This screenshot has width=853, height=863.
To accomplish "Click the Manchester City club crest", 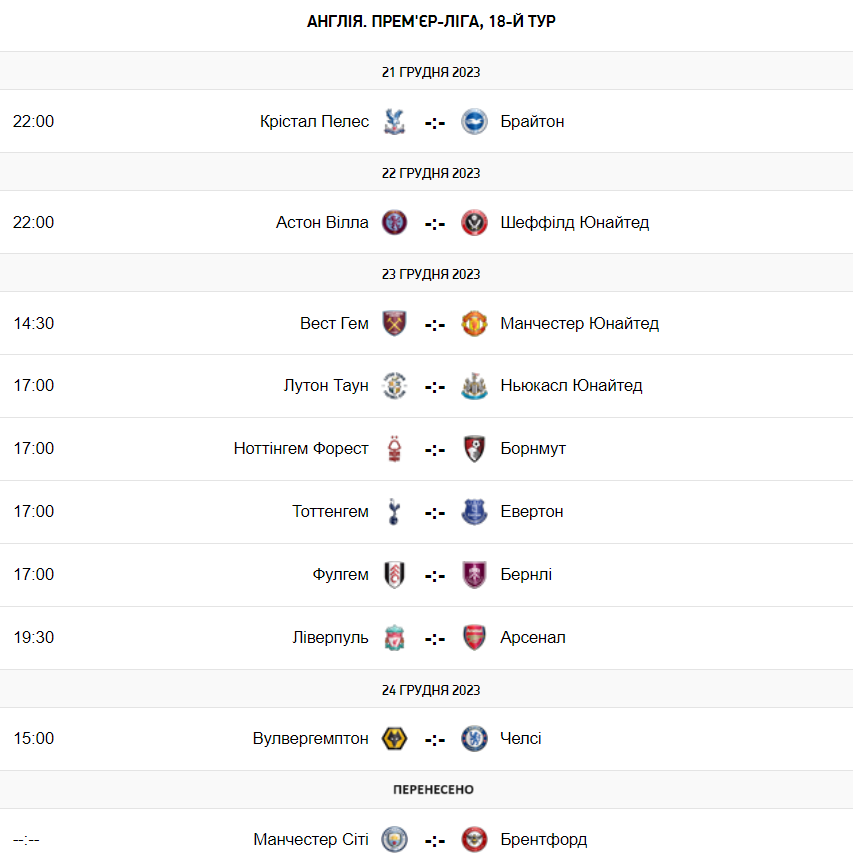I will [394, 840].
